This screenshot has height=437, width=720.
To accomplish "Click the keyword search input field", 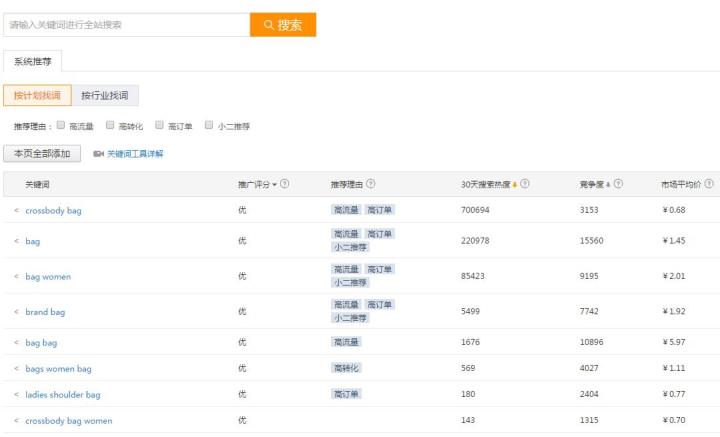I will [126, 25].
